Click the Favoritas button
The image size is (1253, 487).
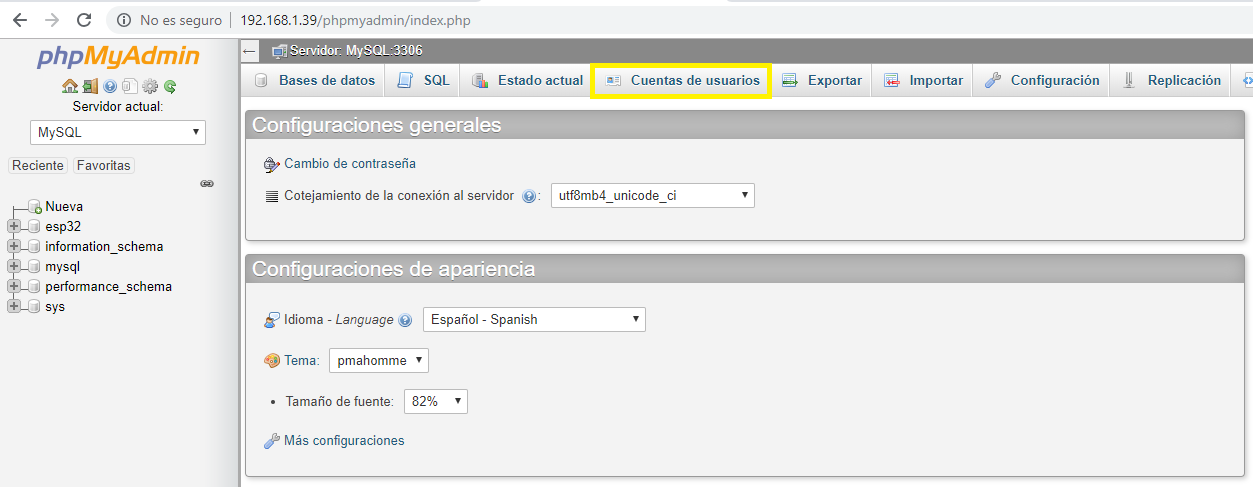(104, 166)
